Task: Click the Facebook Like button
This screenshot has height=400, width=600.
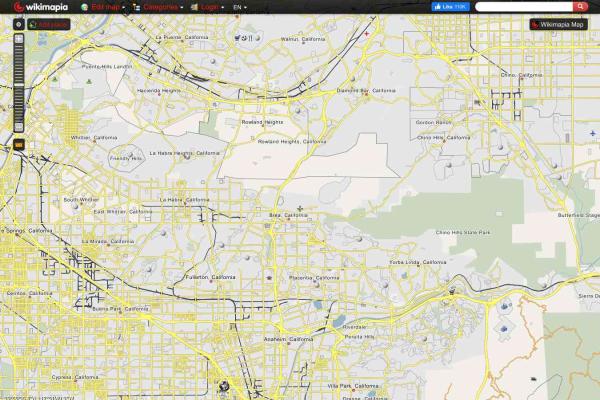Action: click(x=450, y=7)
